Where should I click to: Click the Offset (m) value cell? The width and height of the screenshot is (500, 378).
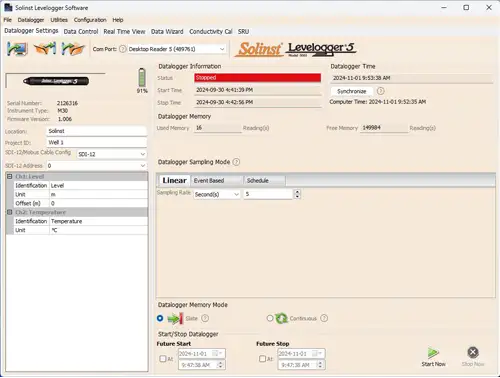pos(98,203)
